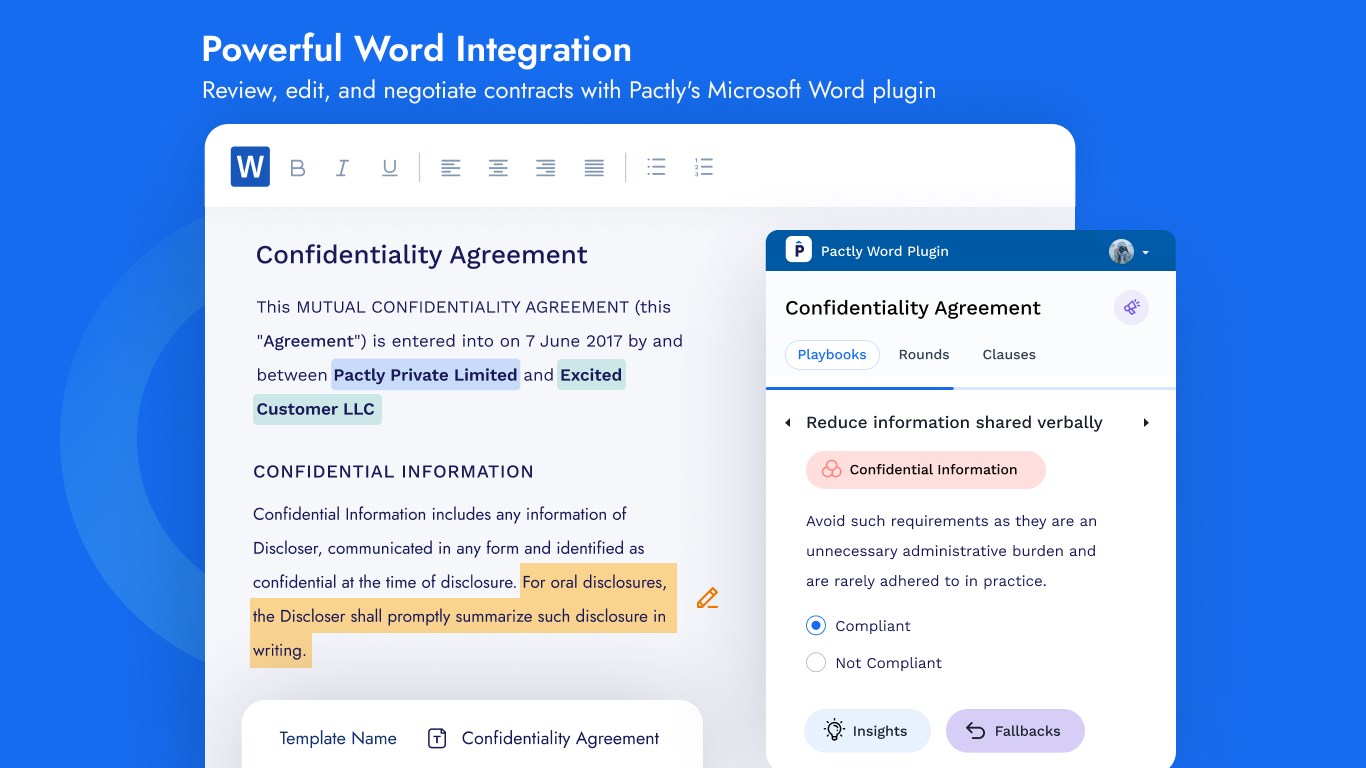Switch to the Clauses tab

(x=1009, y=355)
